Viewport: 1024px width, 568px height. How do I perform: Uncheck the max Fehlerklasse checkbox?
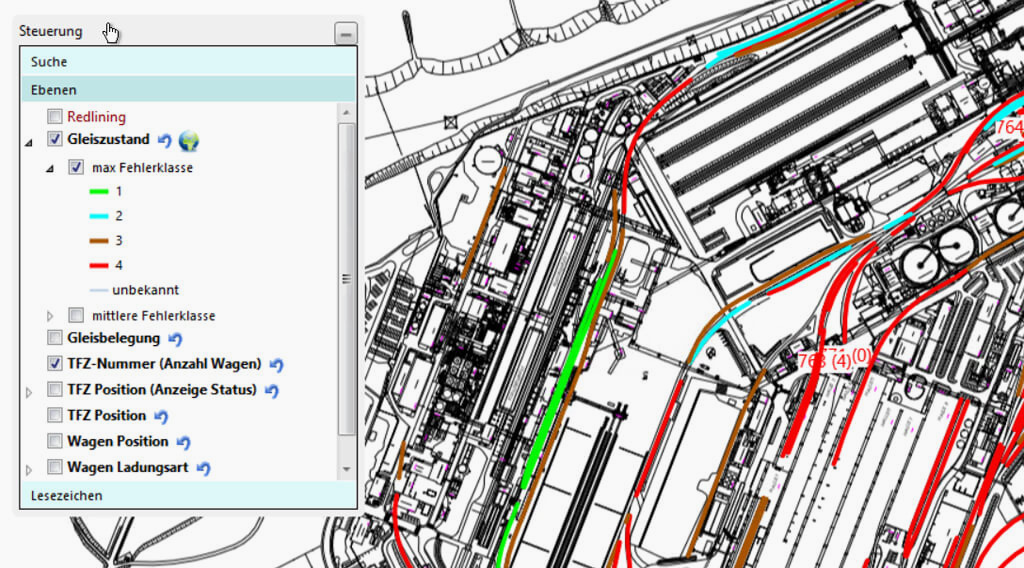pyautogui.click(x=76, y=168)
